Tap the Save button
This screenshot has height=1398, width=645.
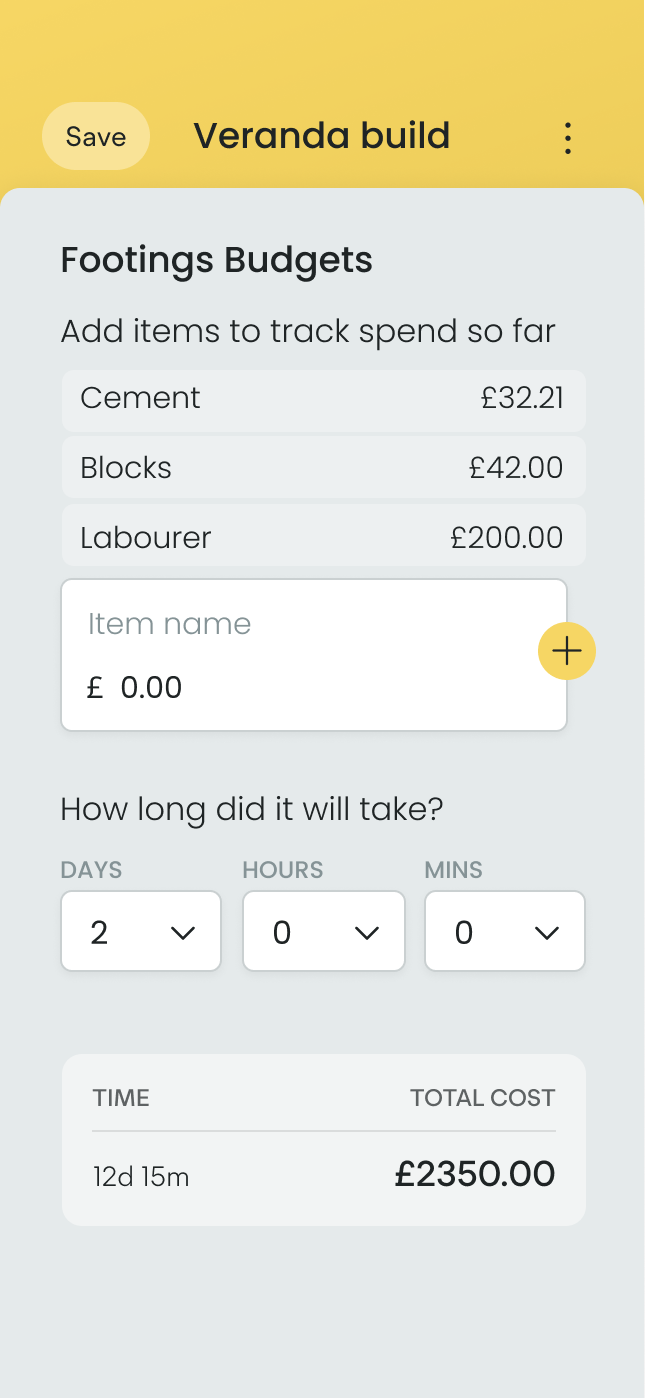[95, 136]
